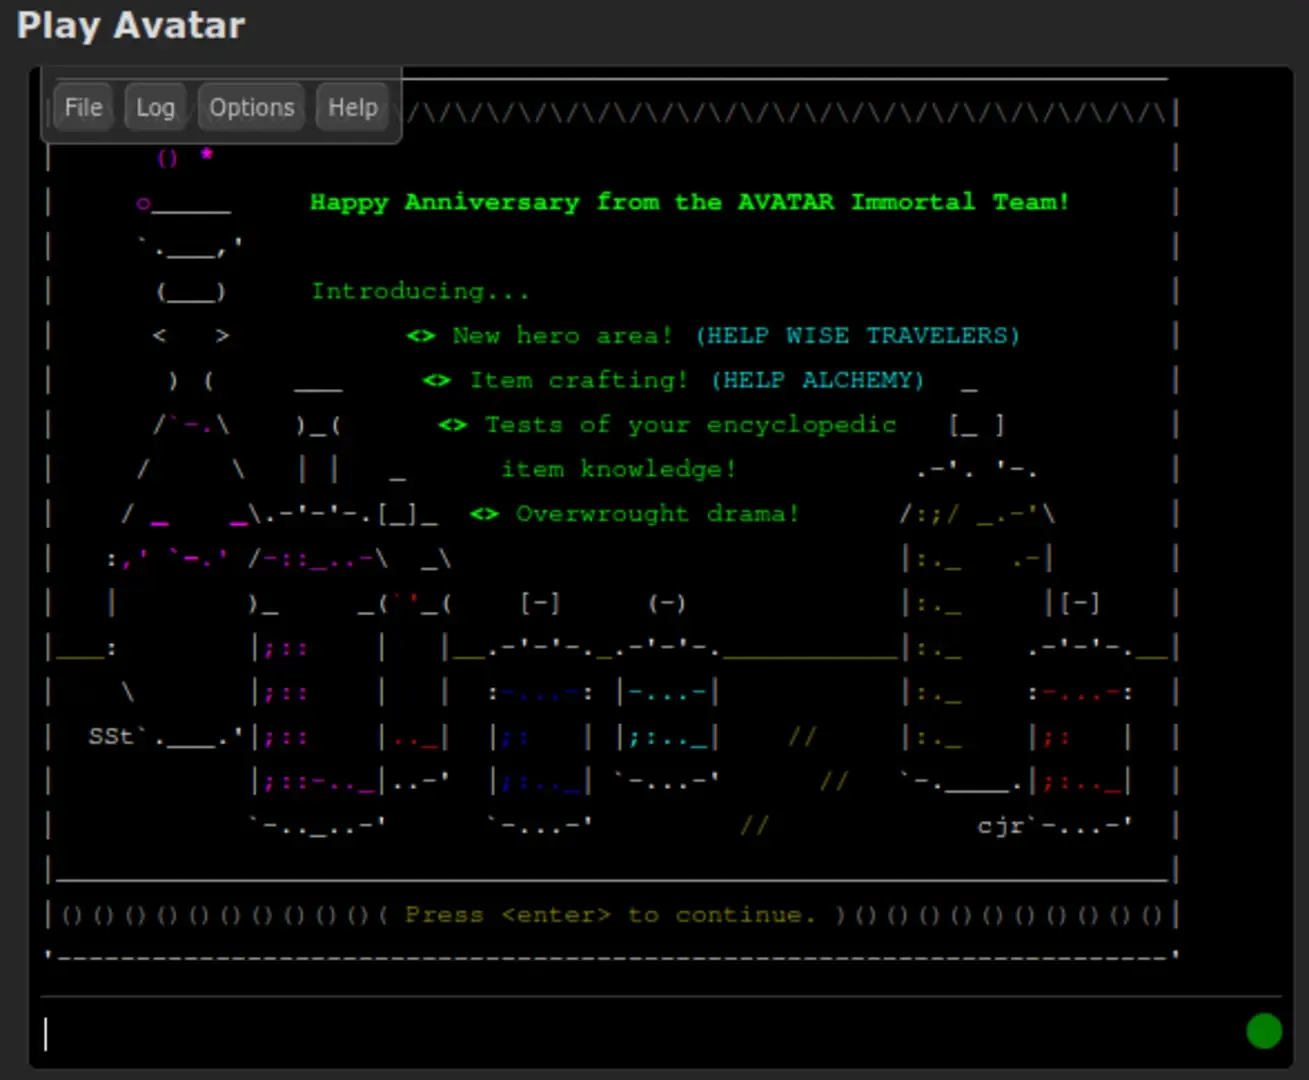Click the Press <enter> to continue prompt
1309x1080 pixels.
click(x=610, y=915)
